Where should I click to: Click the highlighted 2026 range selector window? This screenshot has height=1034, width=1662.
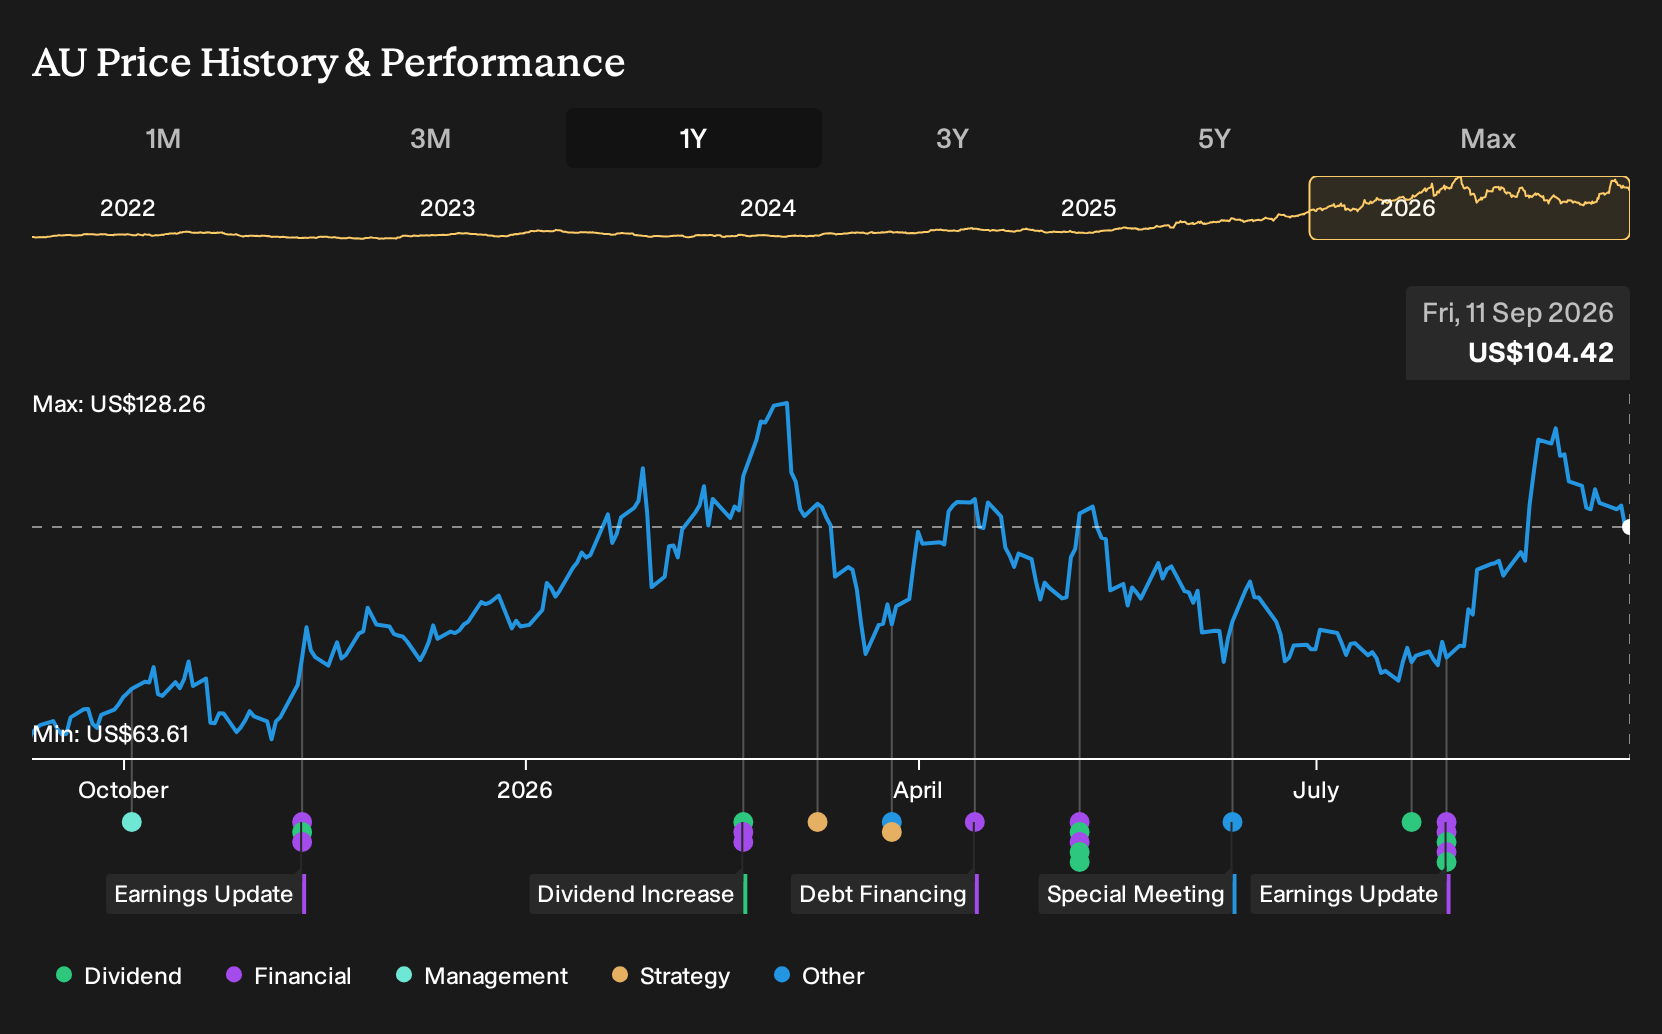click(x=1469, y=208)
